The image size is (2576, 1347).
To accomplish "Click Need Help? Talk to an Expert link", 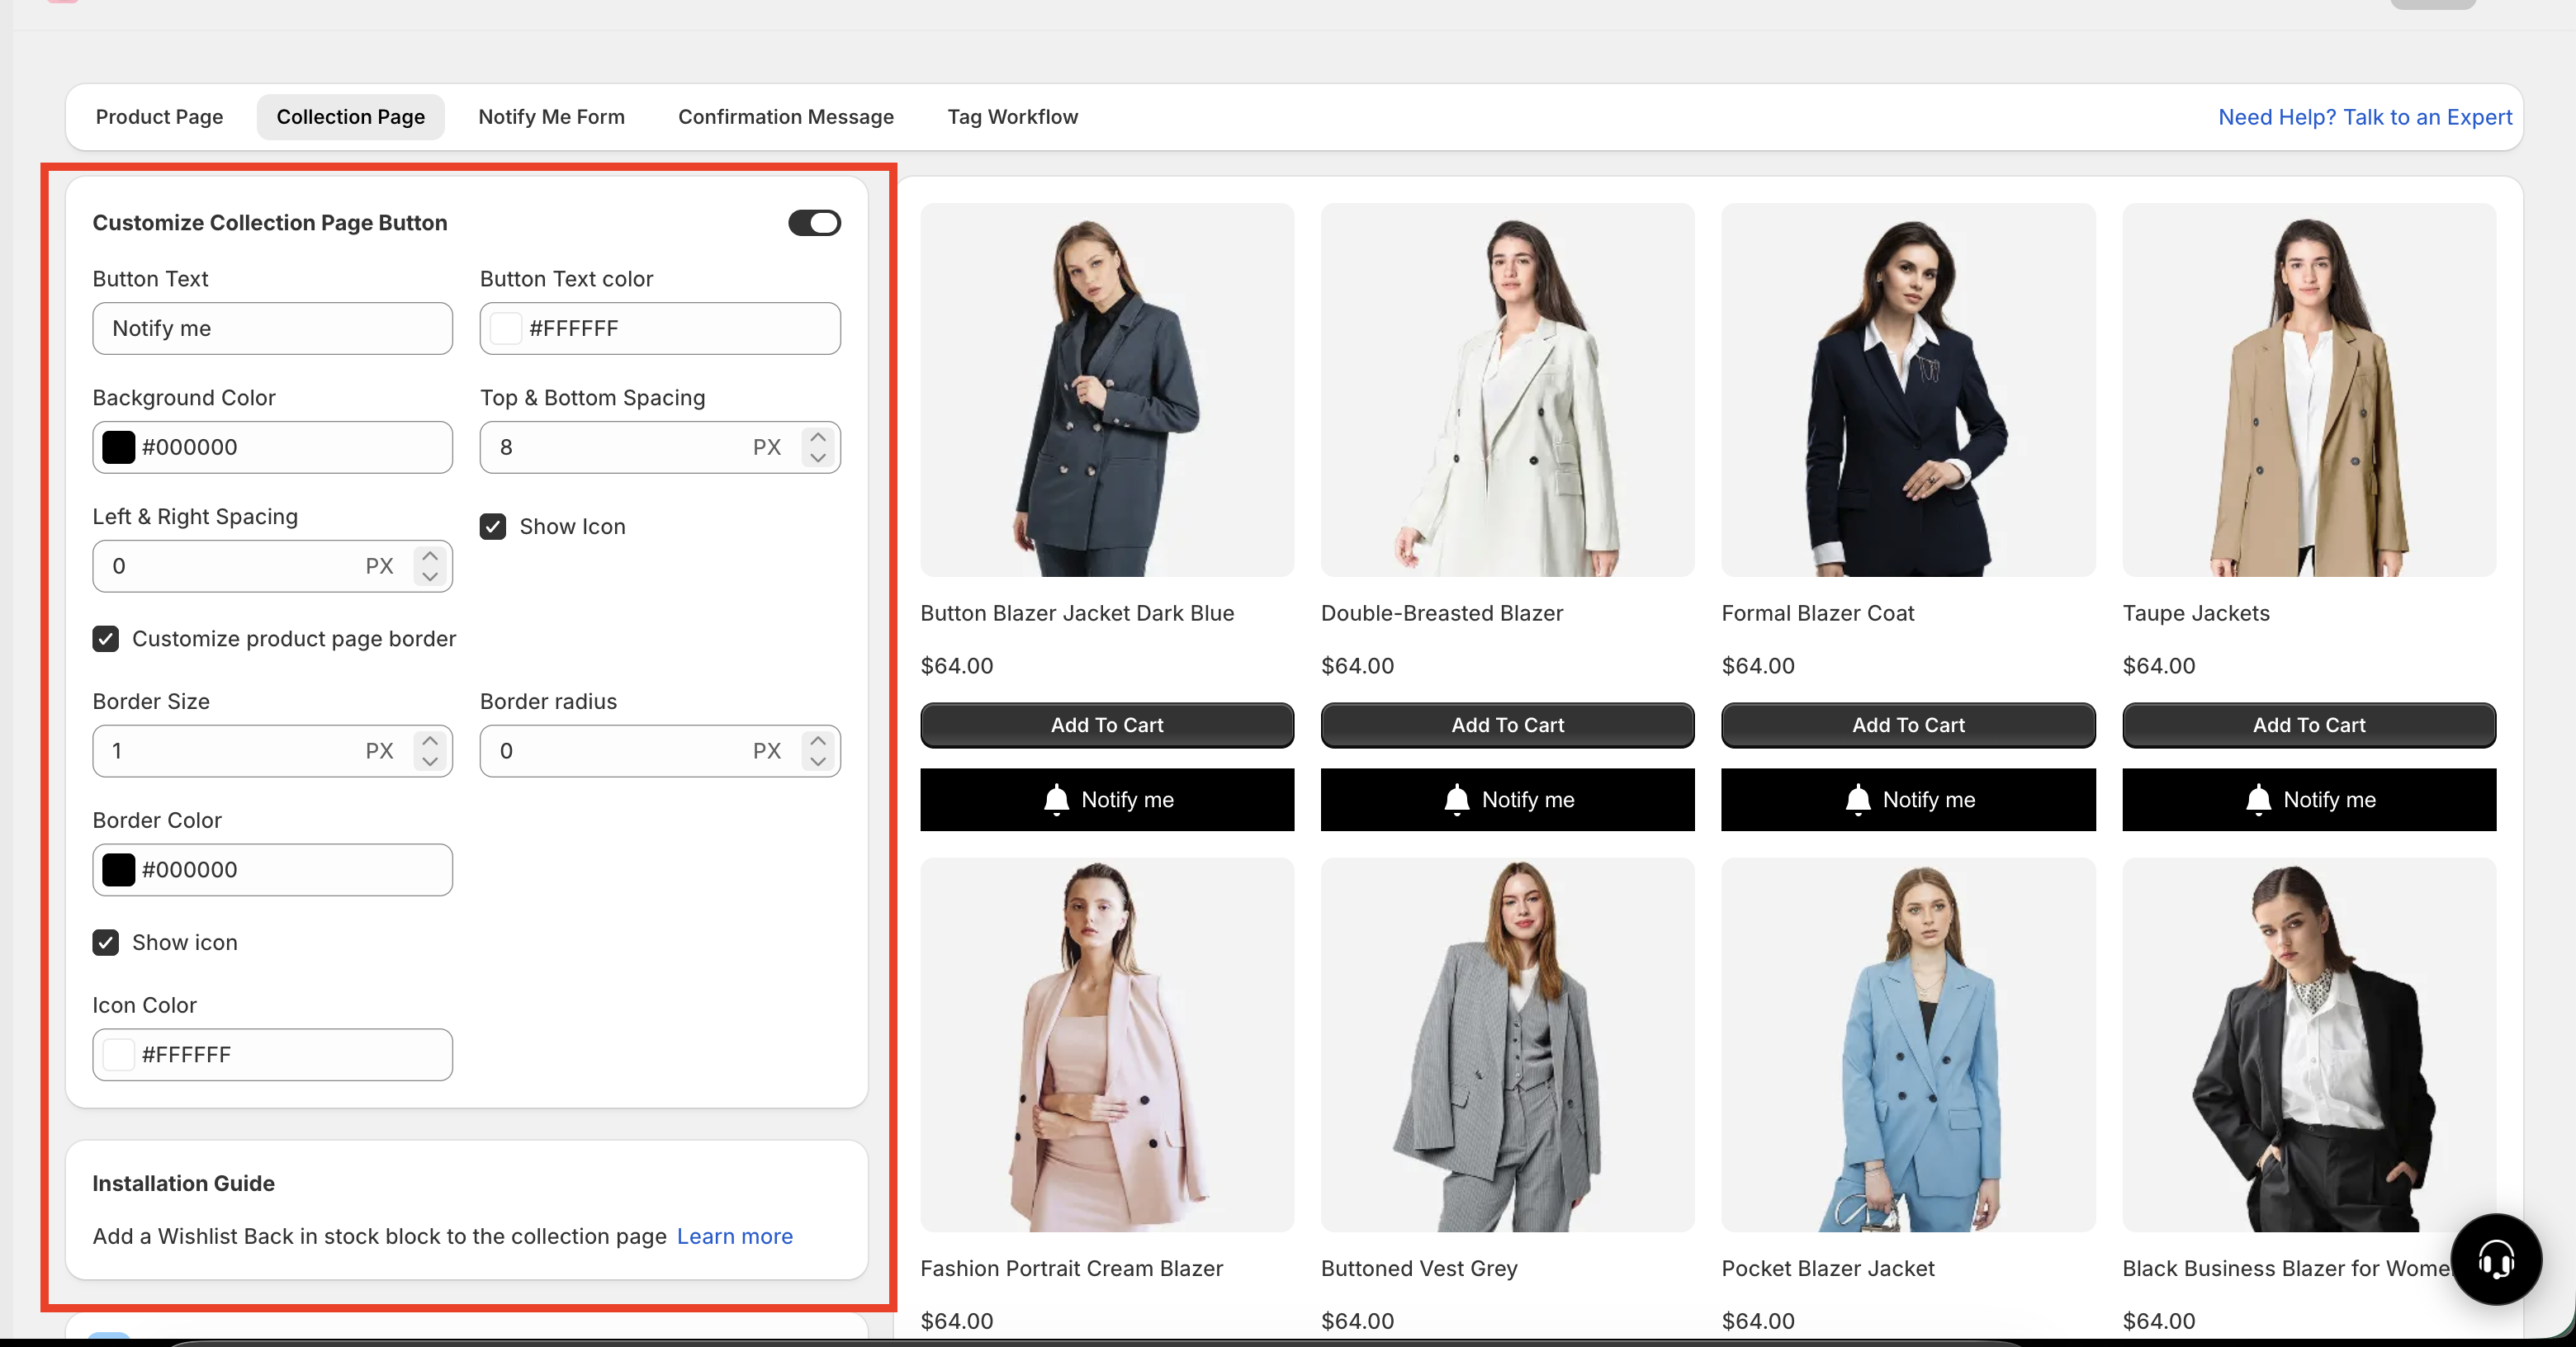I will (x=2365, y=117).
